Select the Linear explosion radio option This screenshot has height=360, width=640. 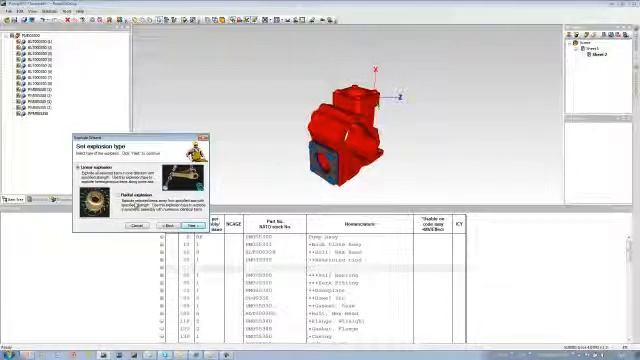pyautogui.click(x=78, y=167)
